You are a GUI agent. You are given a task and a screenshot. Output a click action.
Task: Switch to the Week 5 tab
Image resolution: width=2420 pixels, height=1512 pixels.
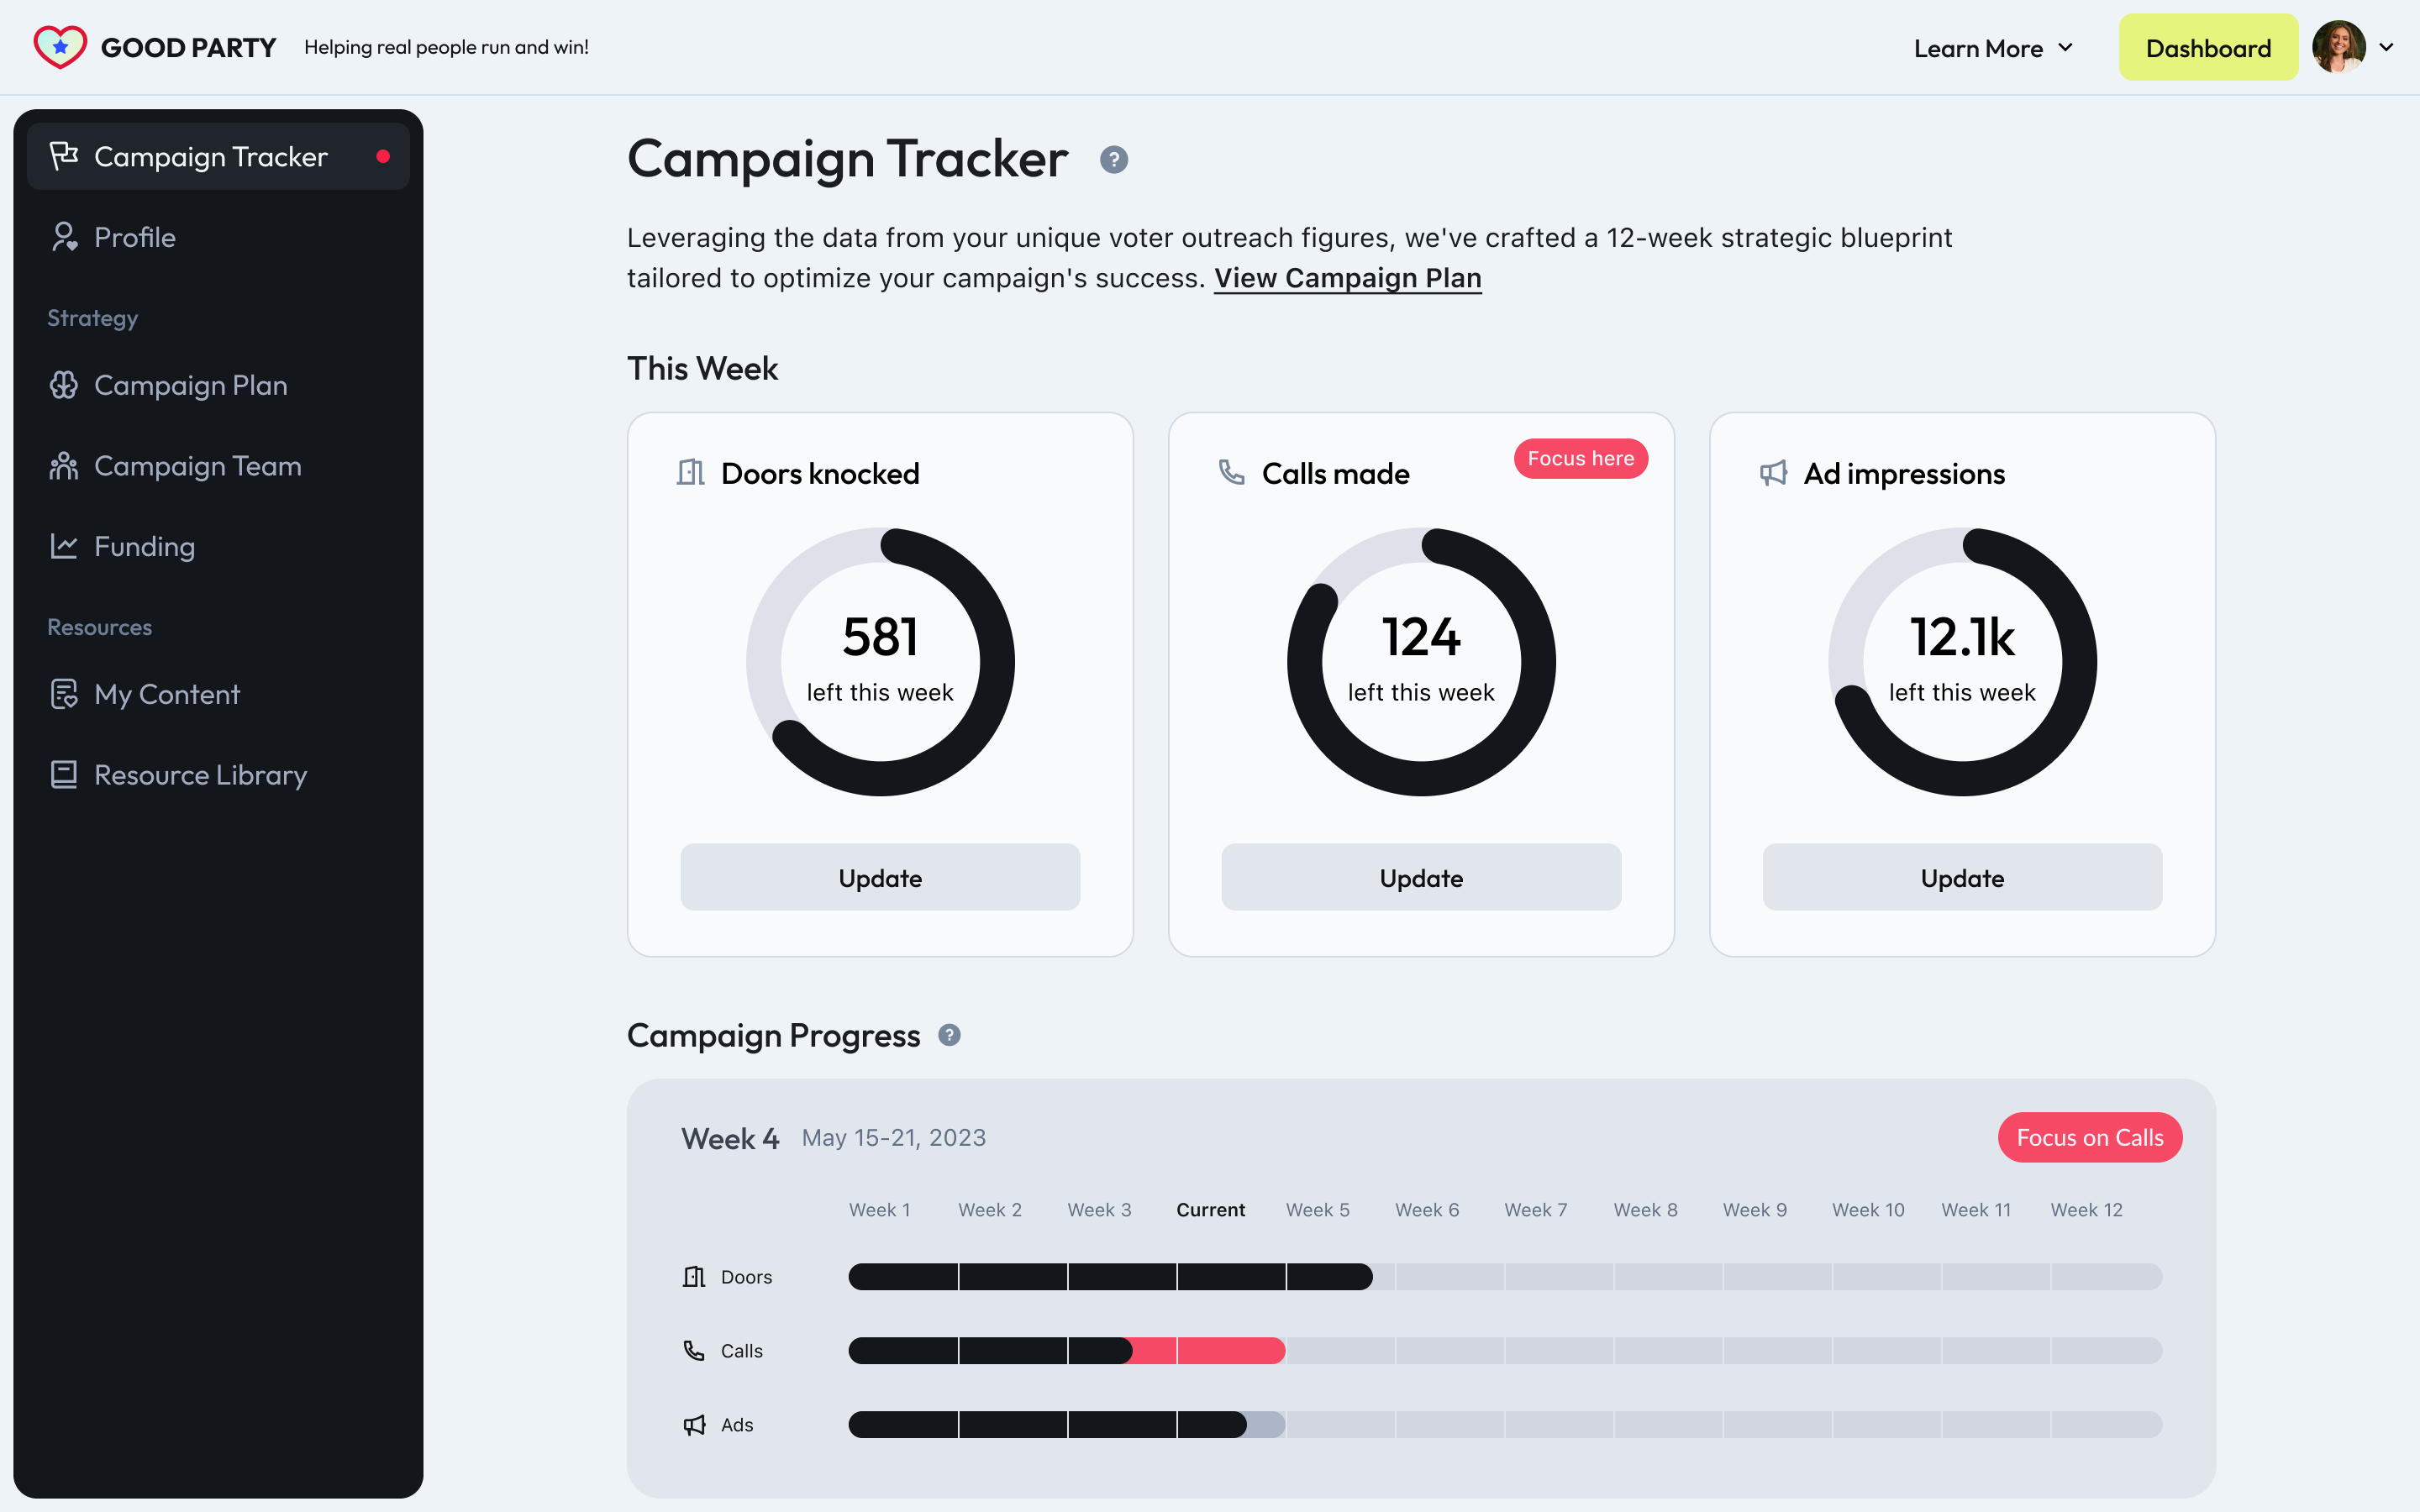(x=1317, y=1209)
